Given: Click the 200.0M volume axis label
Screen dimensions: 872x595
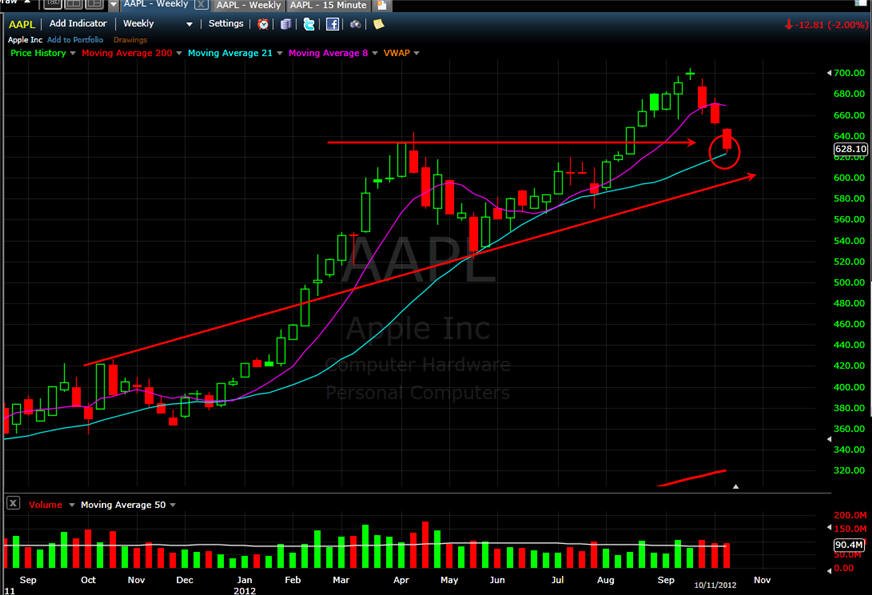Looking at the screenshot, I should [x=850, y=515].
